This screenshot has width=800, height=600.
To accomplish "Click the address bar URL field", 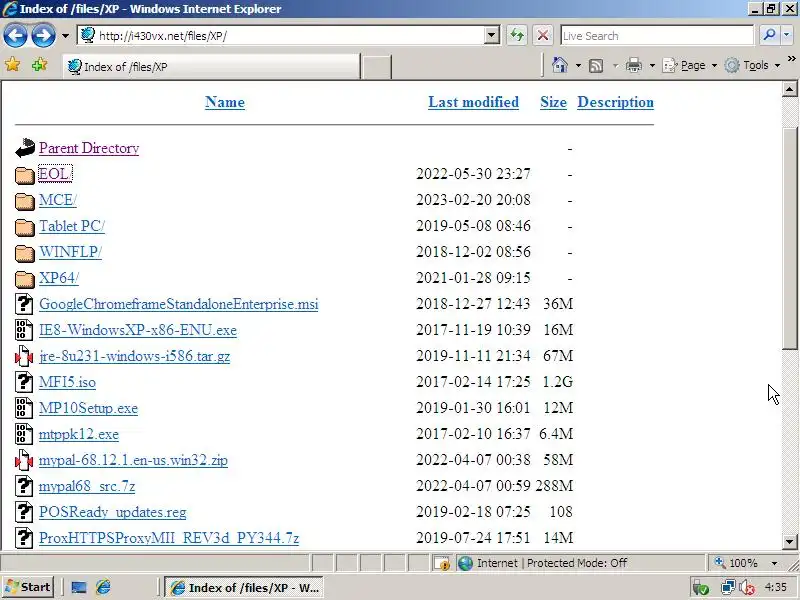I will [281, 36].
